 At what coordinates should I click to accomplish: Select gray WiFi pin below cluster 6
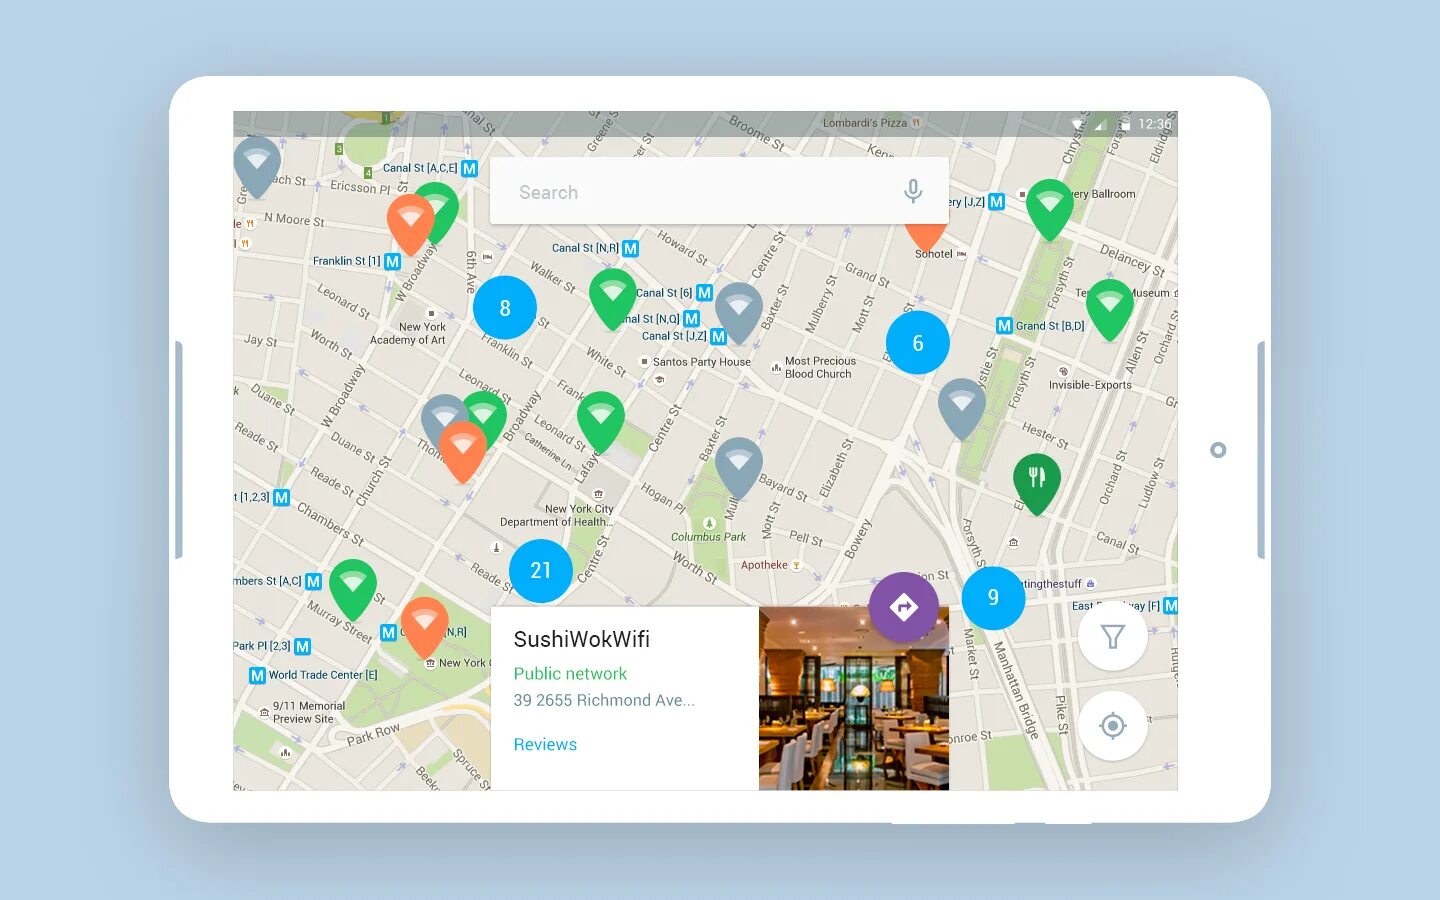coord(962,407)
